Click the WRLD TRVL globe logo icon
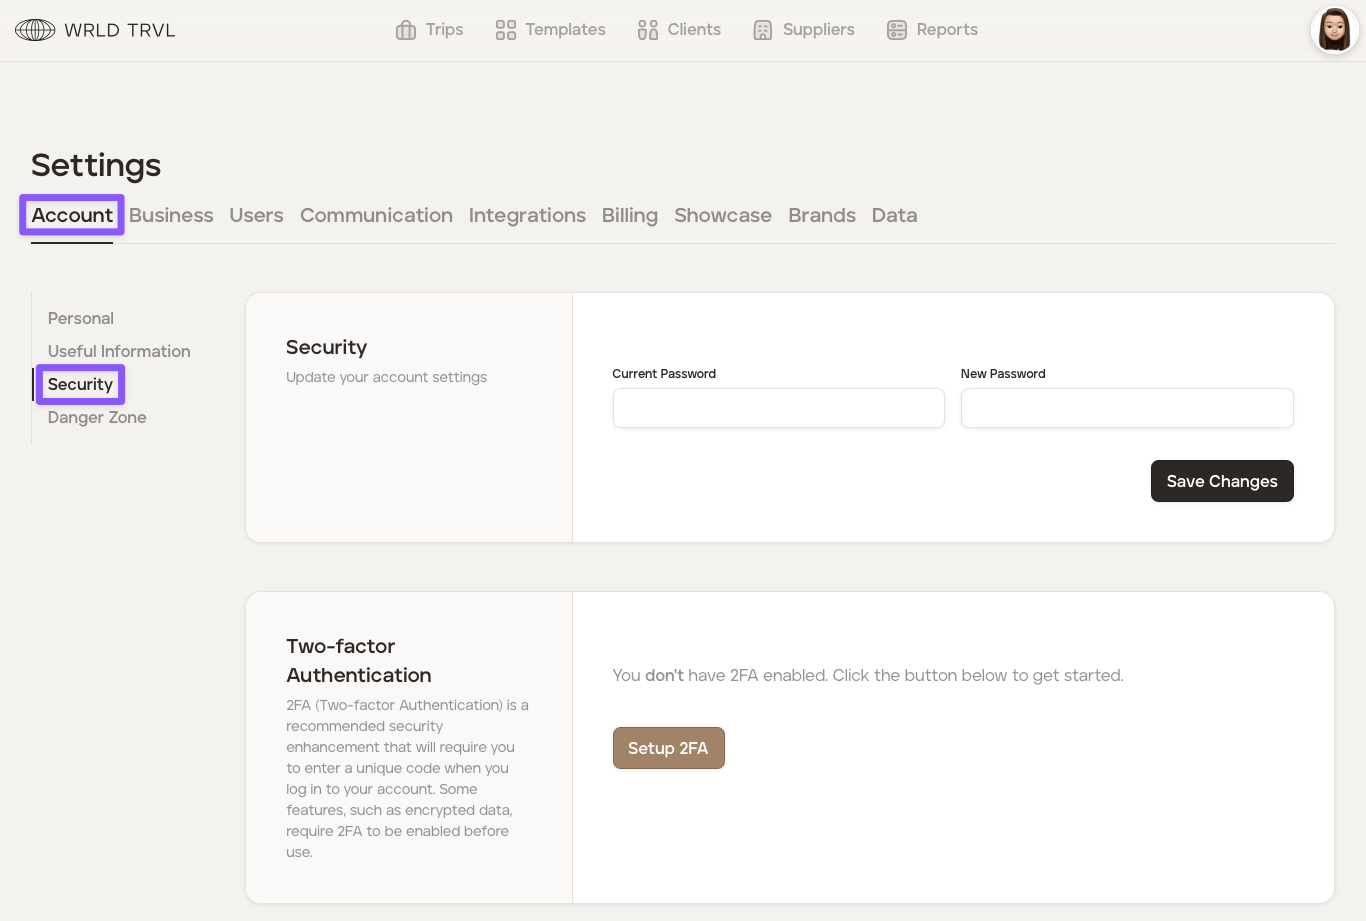 (x=35, y=30)
